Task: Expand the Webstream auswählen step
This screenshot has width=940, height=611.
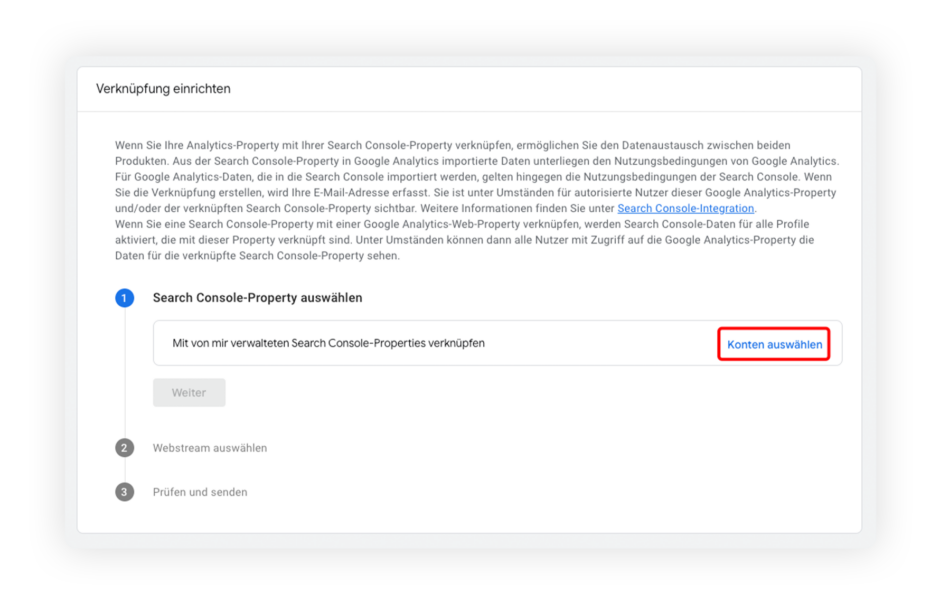Action: tap(210, 448)
